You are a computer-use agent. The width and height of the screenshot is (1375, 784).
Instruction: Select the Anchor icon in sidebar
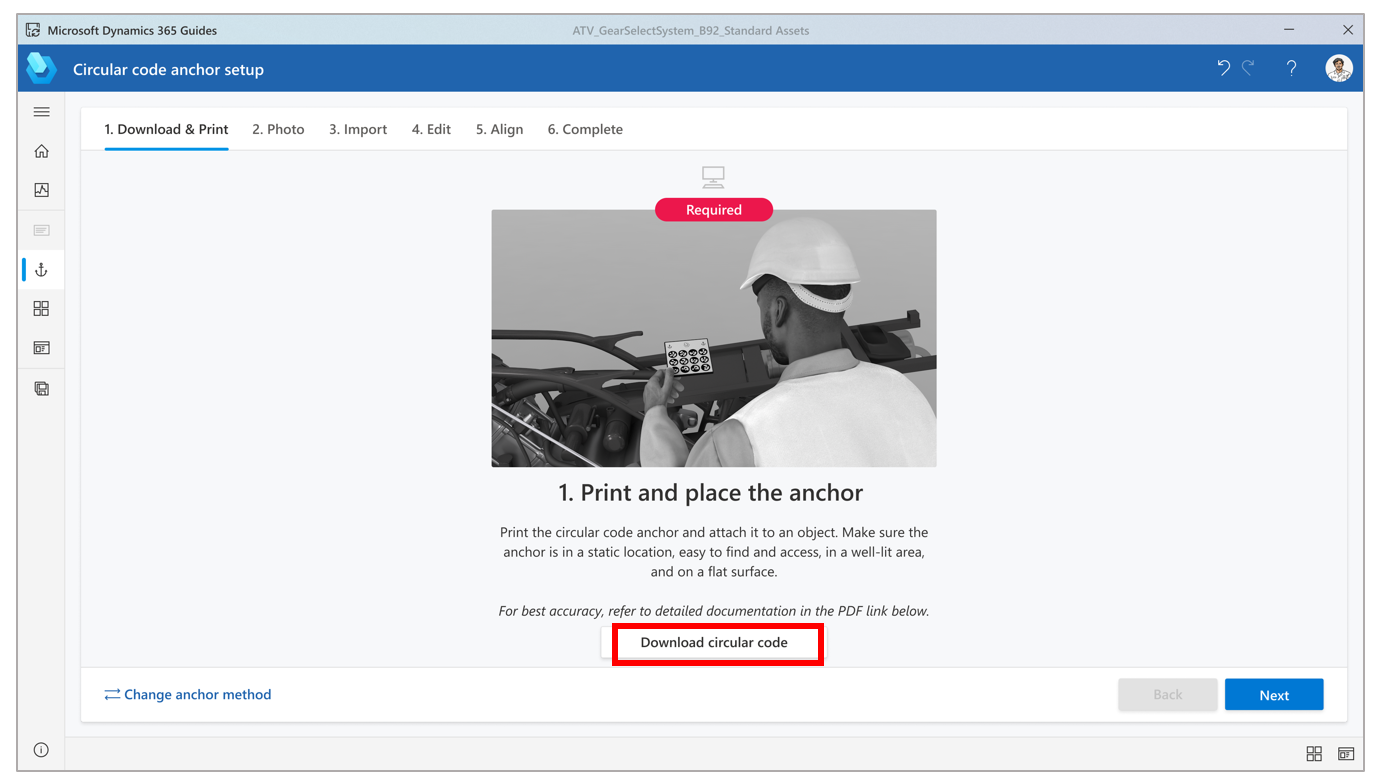pos(41,270)
